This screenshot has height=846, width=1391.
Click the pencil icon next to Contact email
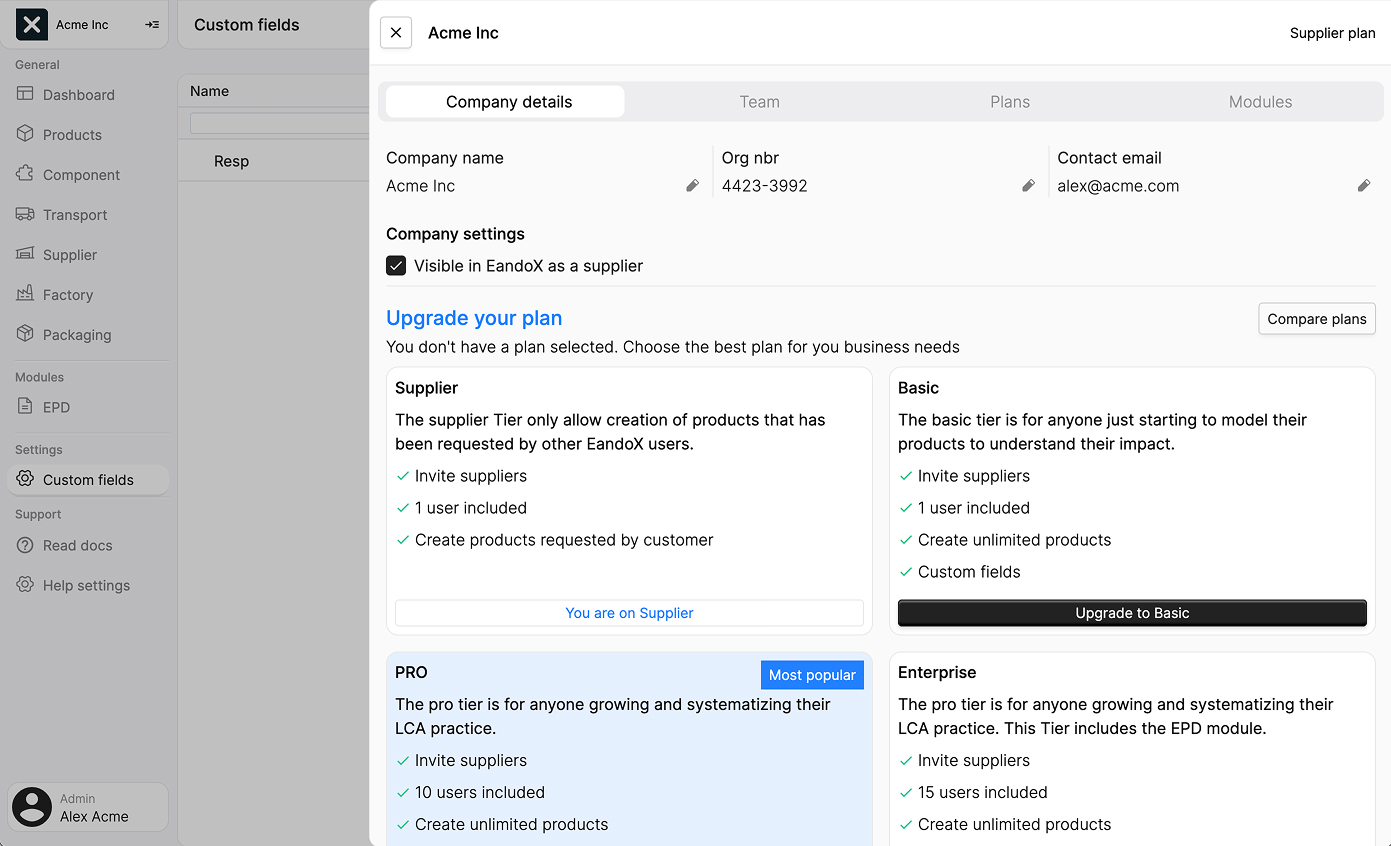click(1363, 186)
